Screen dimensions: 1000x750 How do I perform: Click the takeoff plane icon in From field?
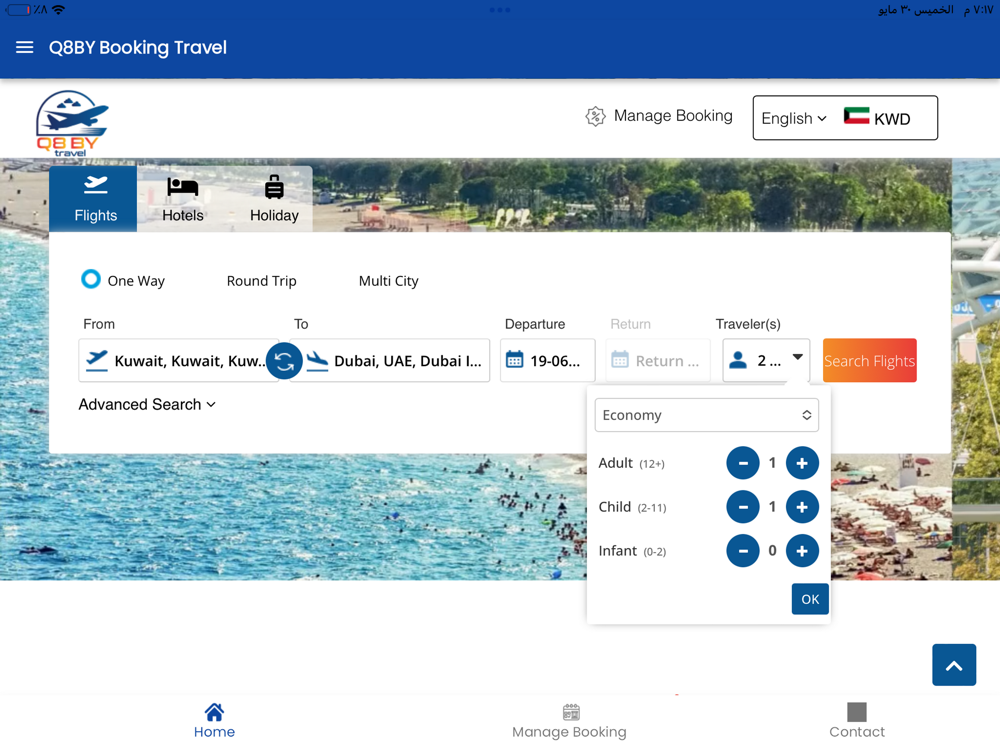tap(97, 360)
